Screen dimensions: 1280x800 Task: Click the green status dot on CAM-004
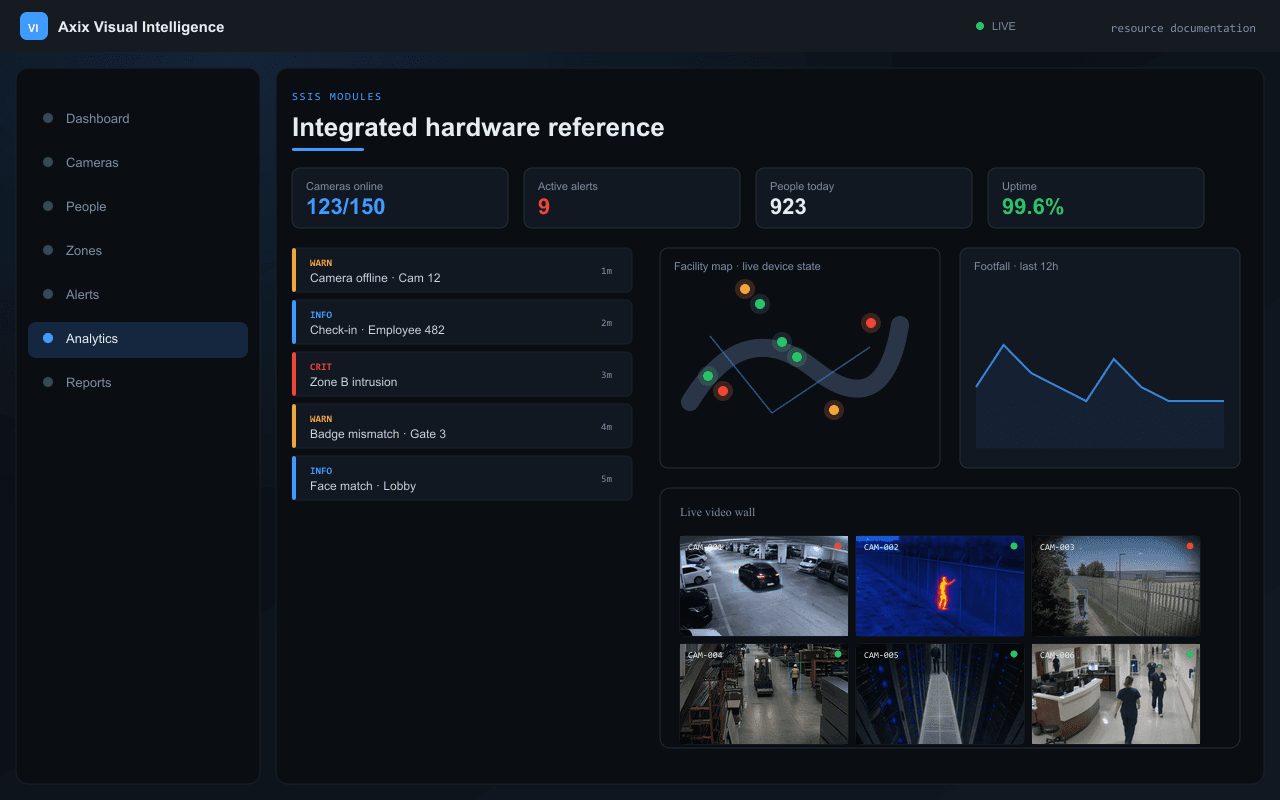click(x=838, y=654)
